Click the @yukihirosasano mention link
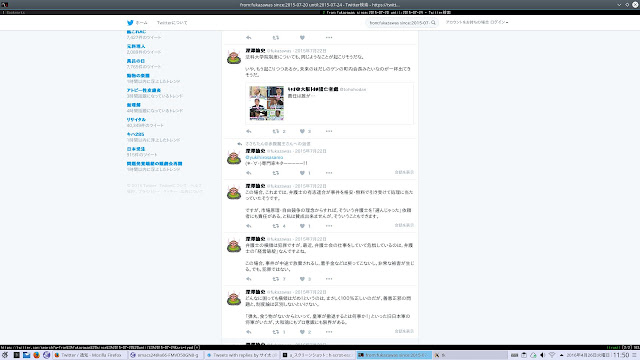This screenshot has width=640, height=360. tap(264, 157)
